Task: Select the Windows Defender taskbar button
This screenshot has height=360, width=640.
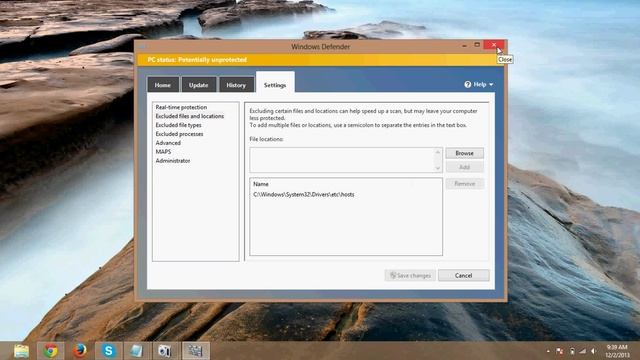Action: pyautogui.click(x=195, y=351)
